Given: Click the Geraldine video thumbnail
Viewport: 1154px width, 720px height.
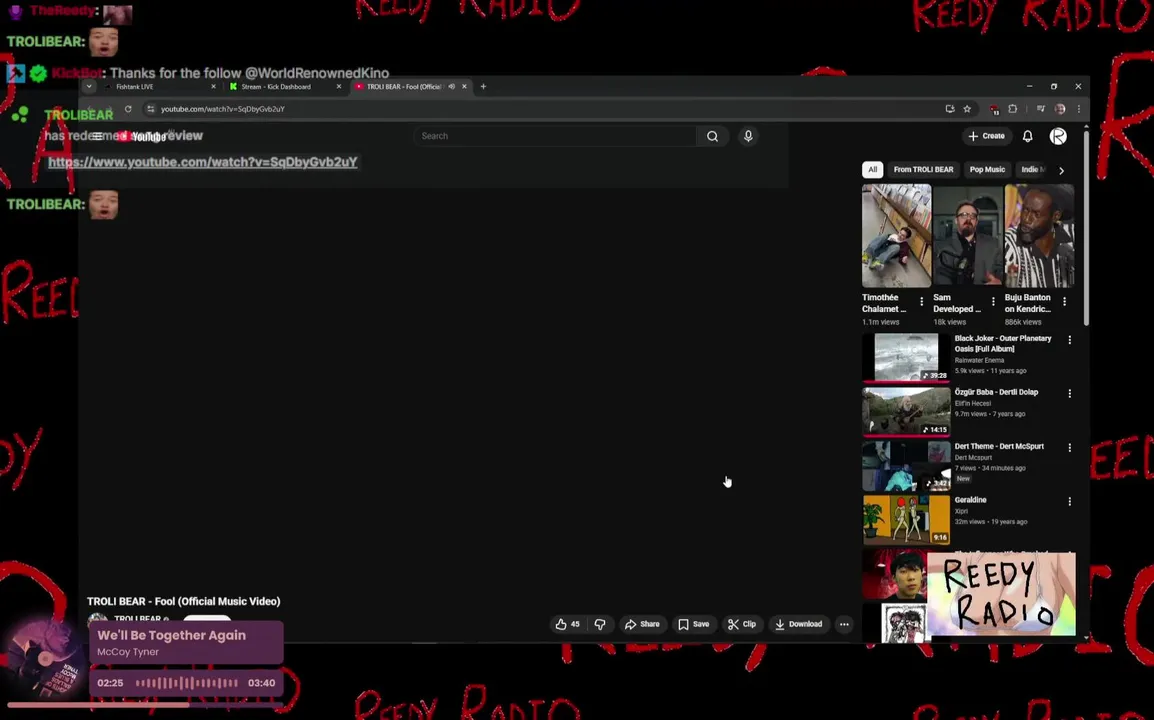Looking at the screenshot, I should [x=906, y=519].
